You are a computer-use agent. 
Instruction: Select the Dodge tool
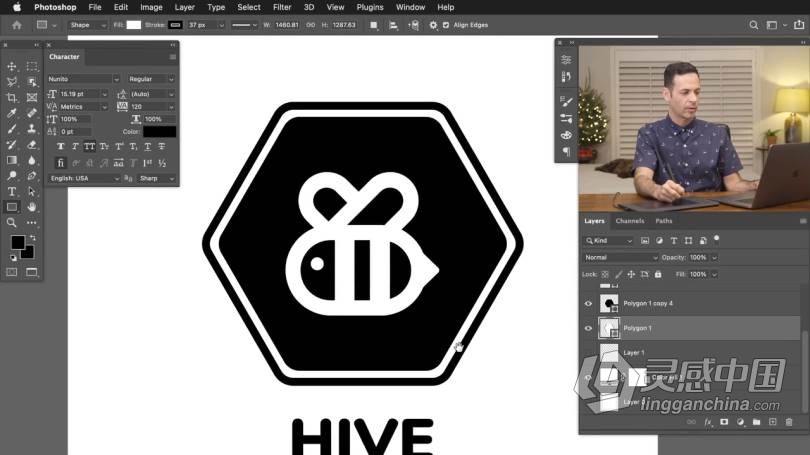tap(11, 176)
